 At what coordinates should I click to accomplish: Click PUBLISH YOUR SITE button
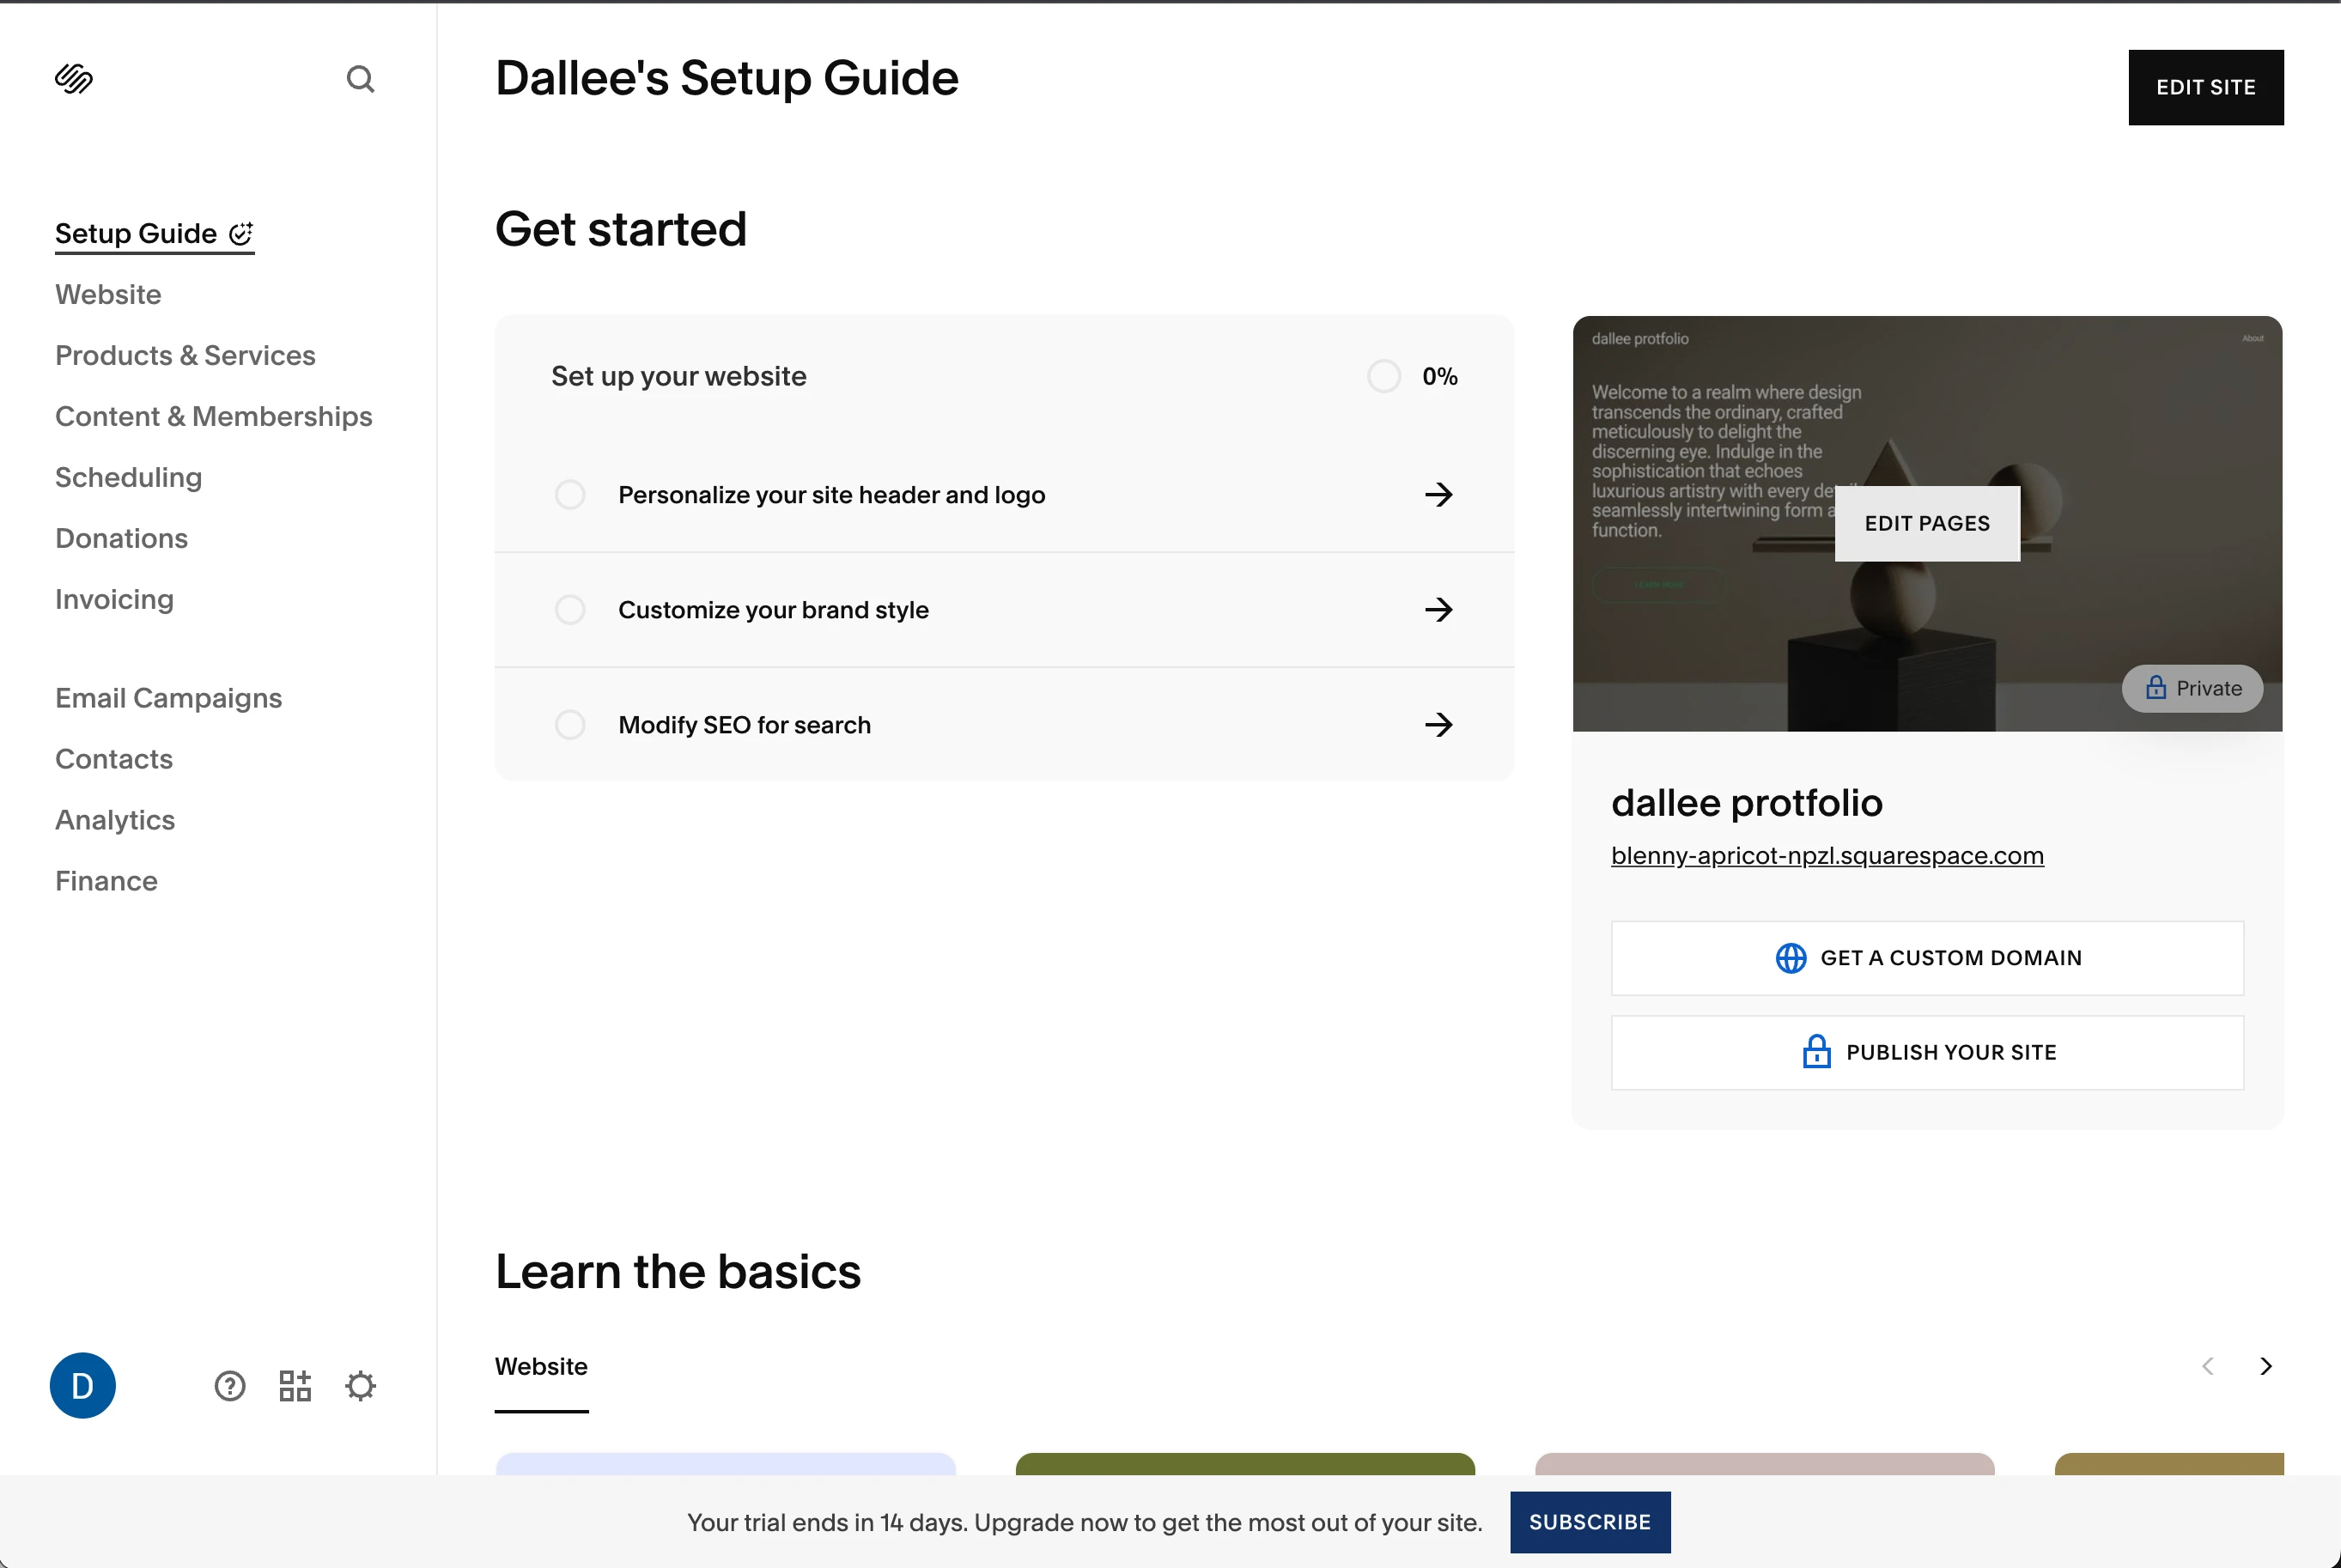coord(1927,1052)
